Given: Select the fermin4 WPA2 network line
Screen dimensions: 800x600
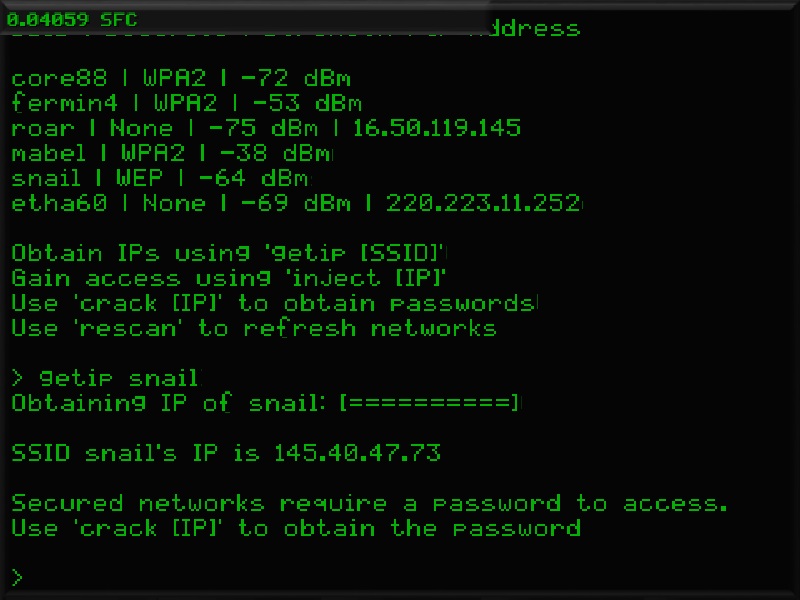Looking at the screenshot, I should tap(187, 104).
